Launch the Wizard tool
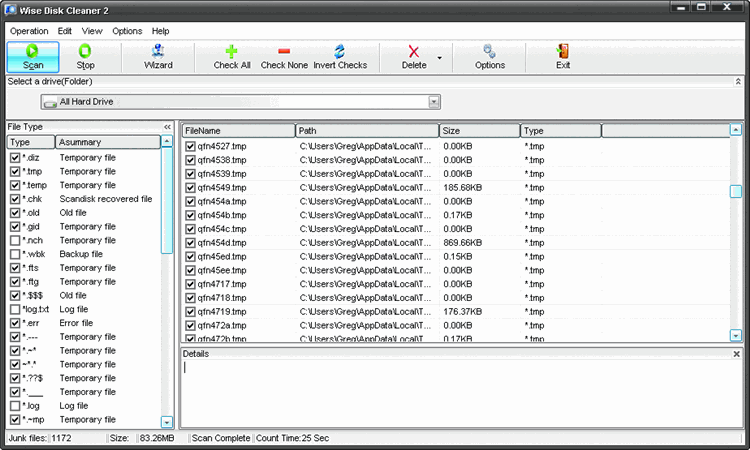The height and width of the screenshot is (450, 750). click(158, 57)
